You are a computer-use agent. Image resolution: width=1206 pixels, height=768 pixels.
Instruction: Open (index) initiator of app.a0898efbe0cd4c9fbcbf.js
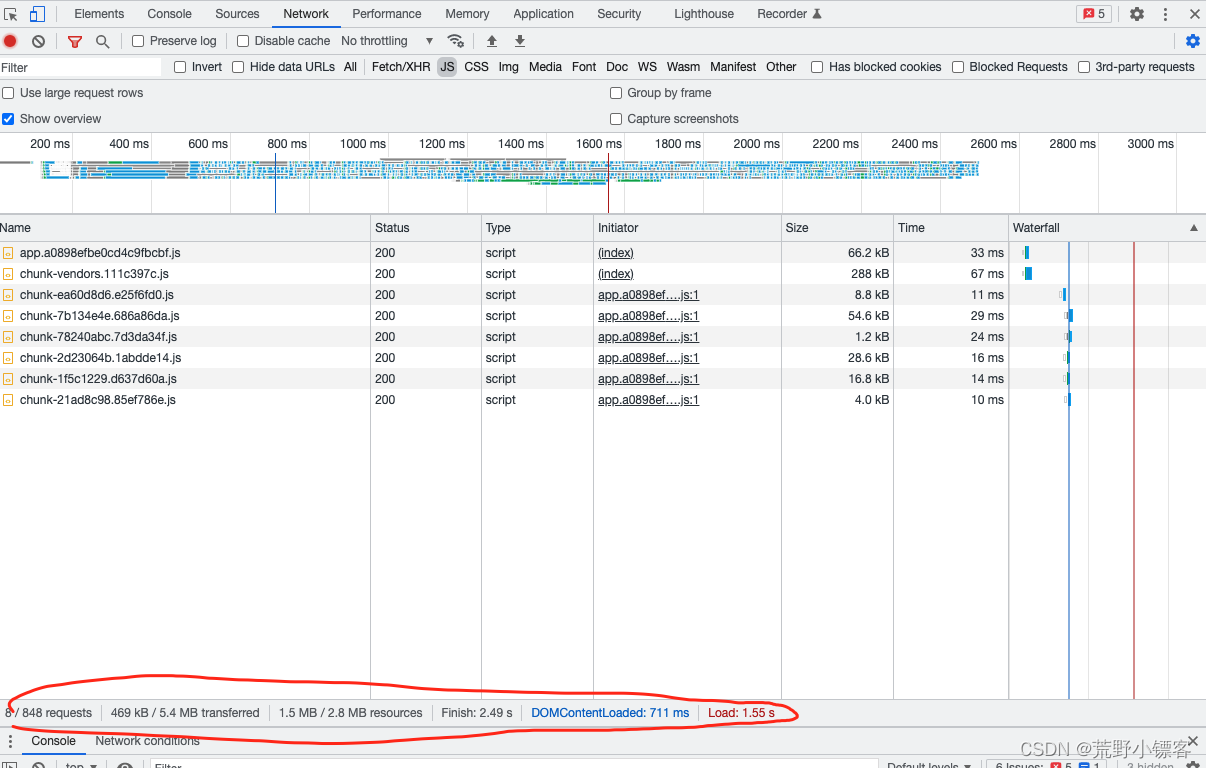616,253
